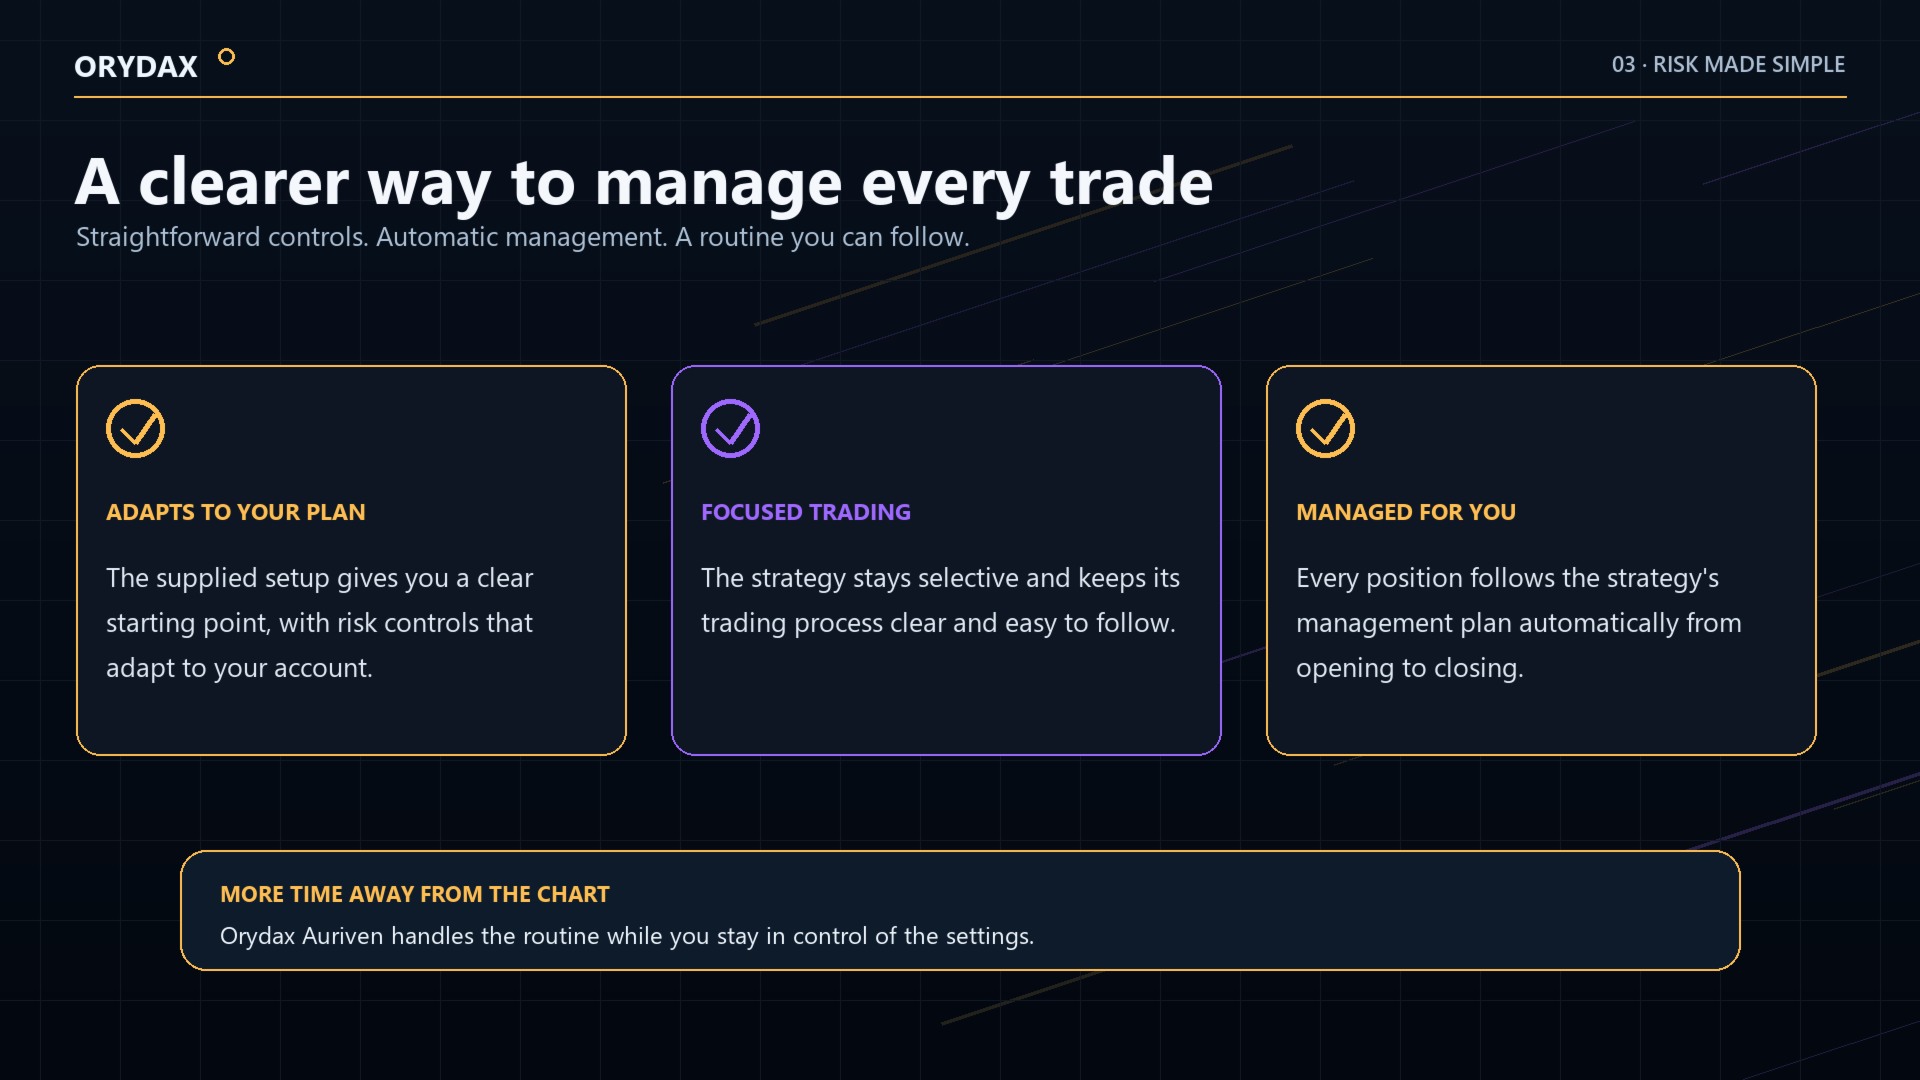Click the 'More Time Away From The Chart' heading

point(415,894)
